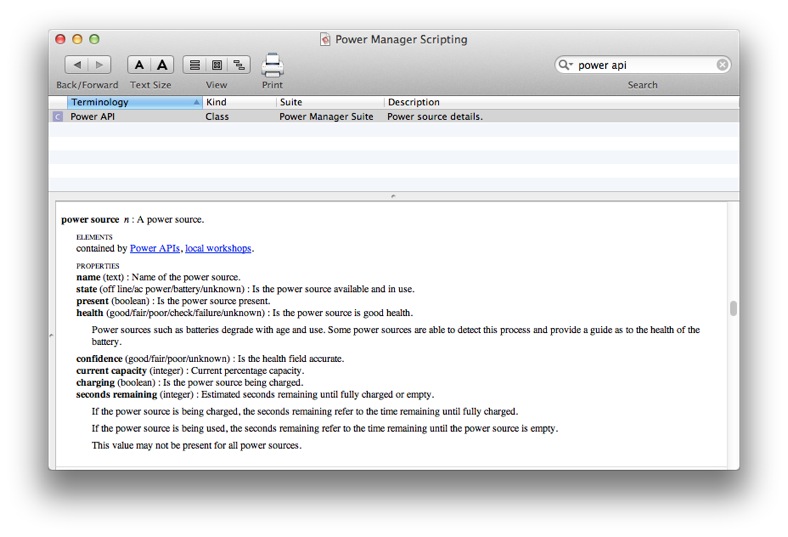Click the document icon in title bar
The width and height of the screenshot is (788, 537).
pos(325,39)
